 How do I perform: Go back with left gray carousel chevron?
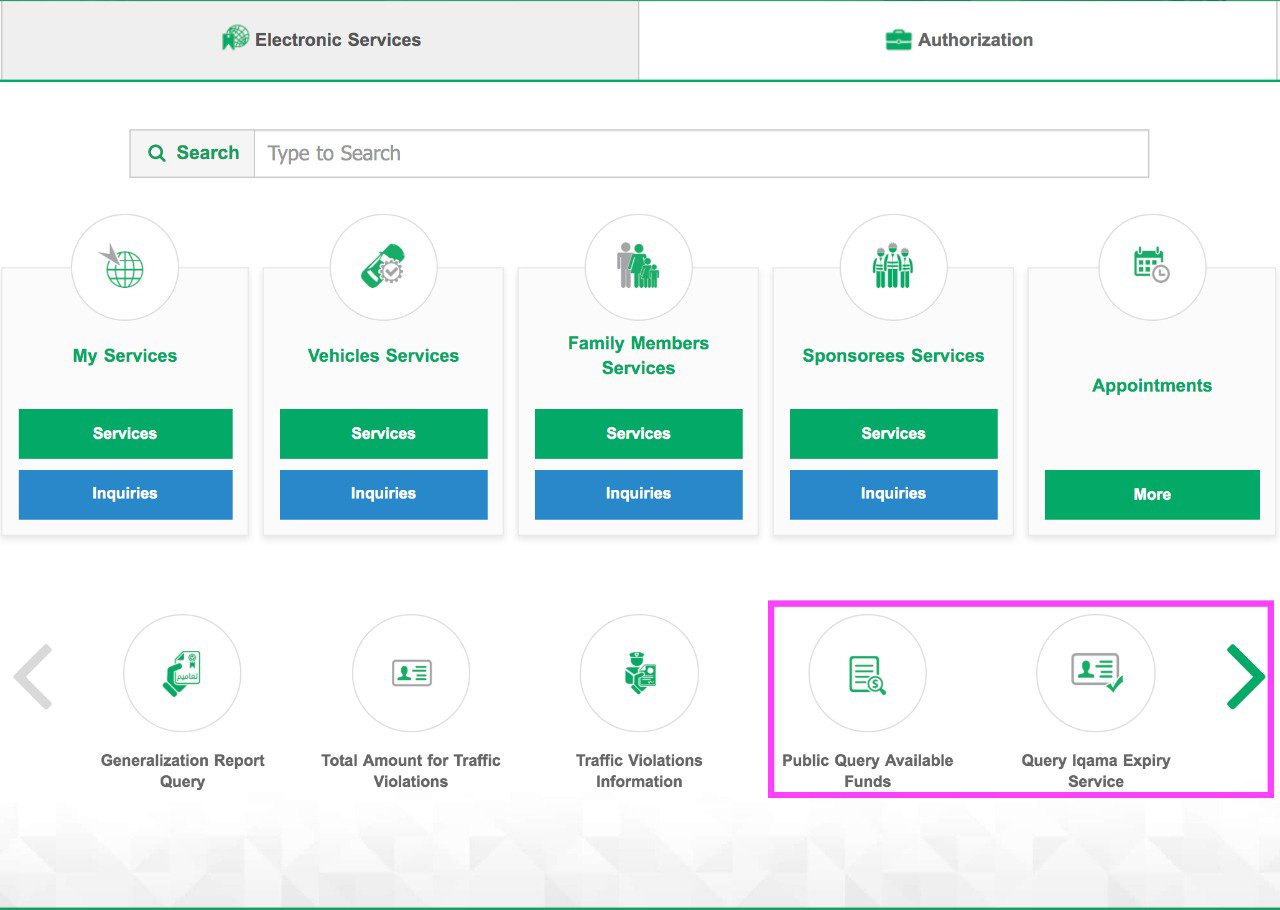tap(33, 677)
